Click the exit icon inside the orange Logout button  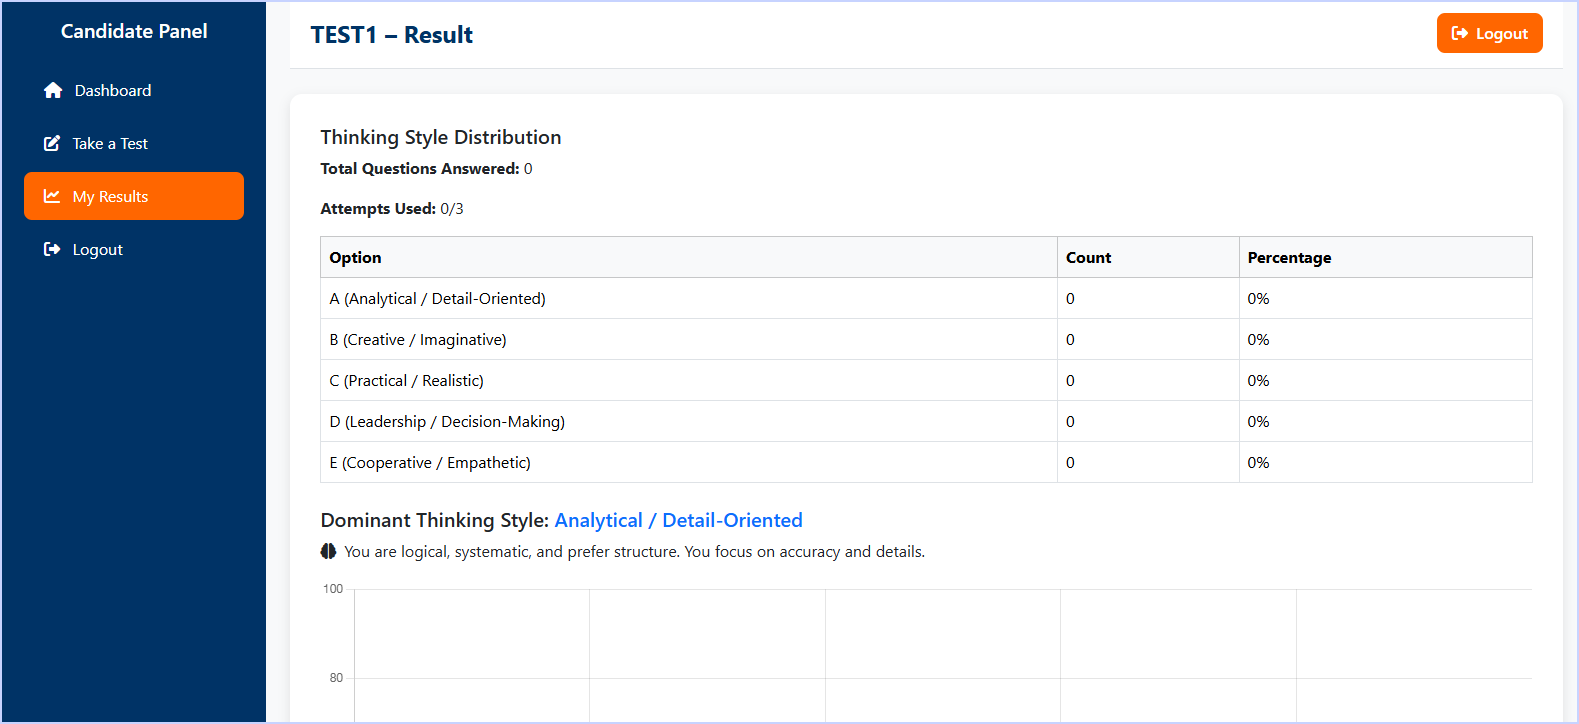coord(1460,34)
